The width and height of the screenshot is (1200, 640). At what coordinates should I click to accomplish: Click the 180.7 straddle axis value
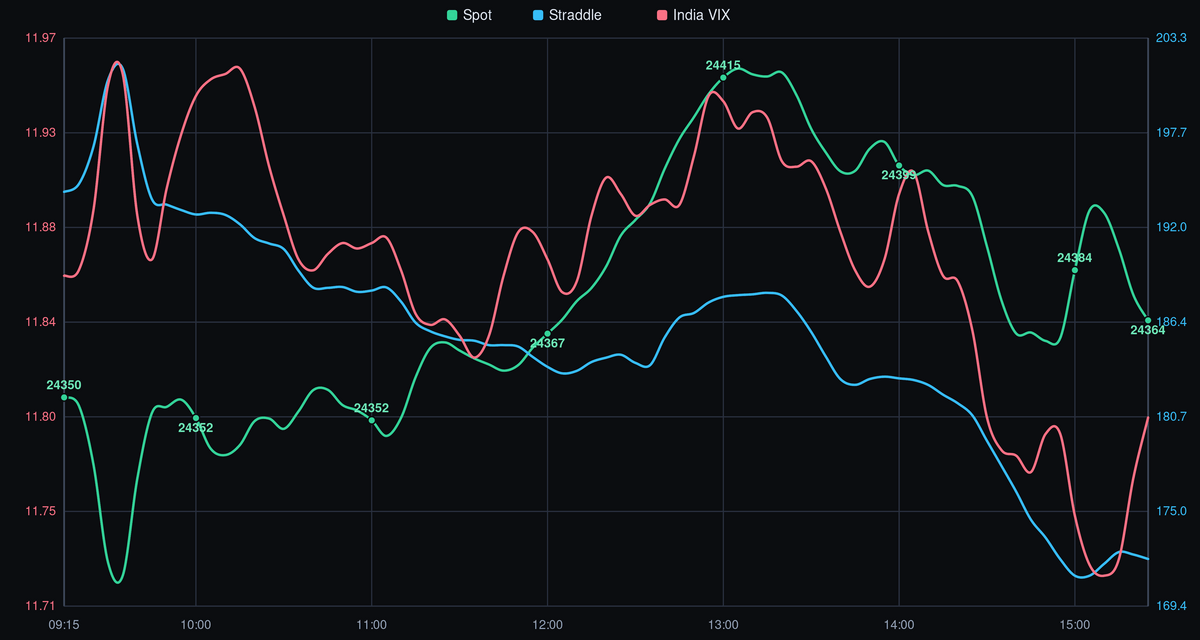pos(1171,417)
